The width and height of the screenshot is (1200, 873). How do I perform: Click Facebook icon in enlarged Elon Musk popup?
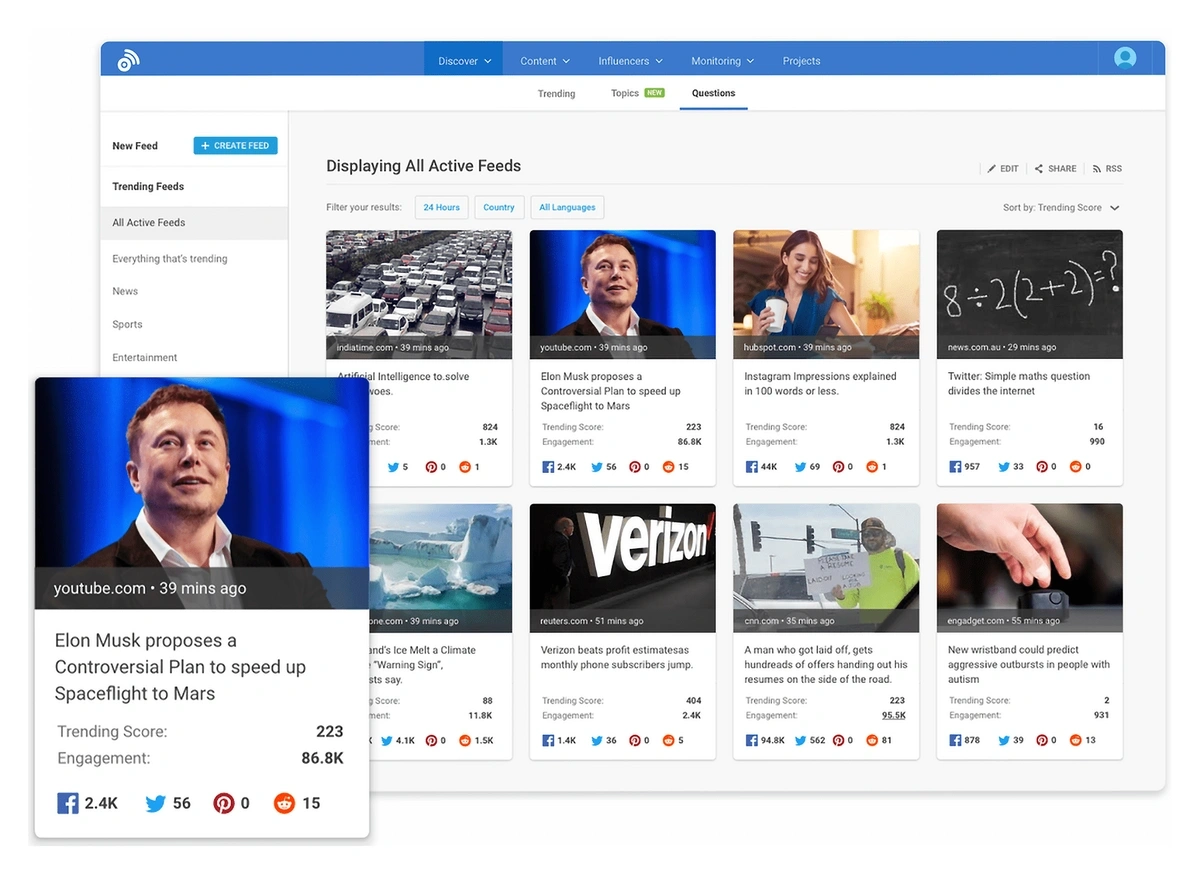tap(68, 803)
